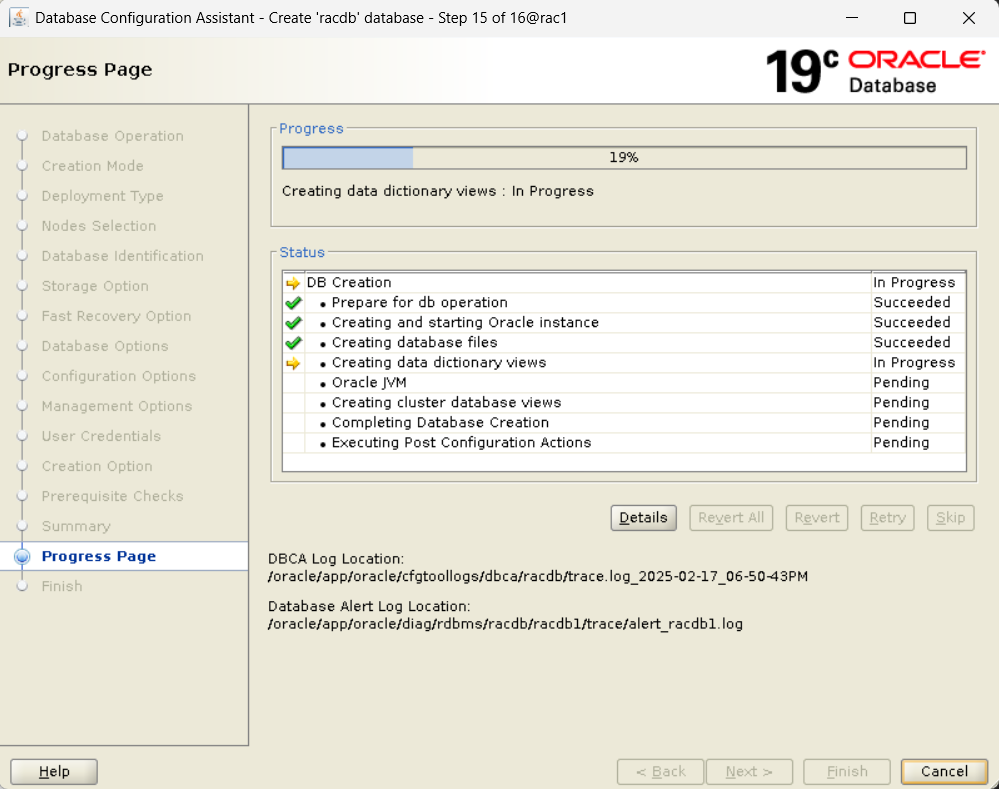Click 'Creating data dictionary views : In Progress' text
Viewport: 999px width, 789px height.
(x=438, y=191)
